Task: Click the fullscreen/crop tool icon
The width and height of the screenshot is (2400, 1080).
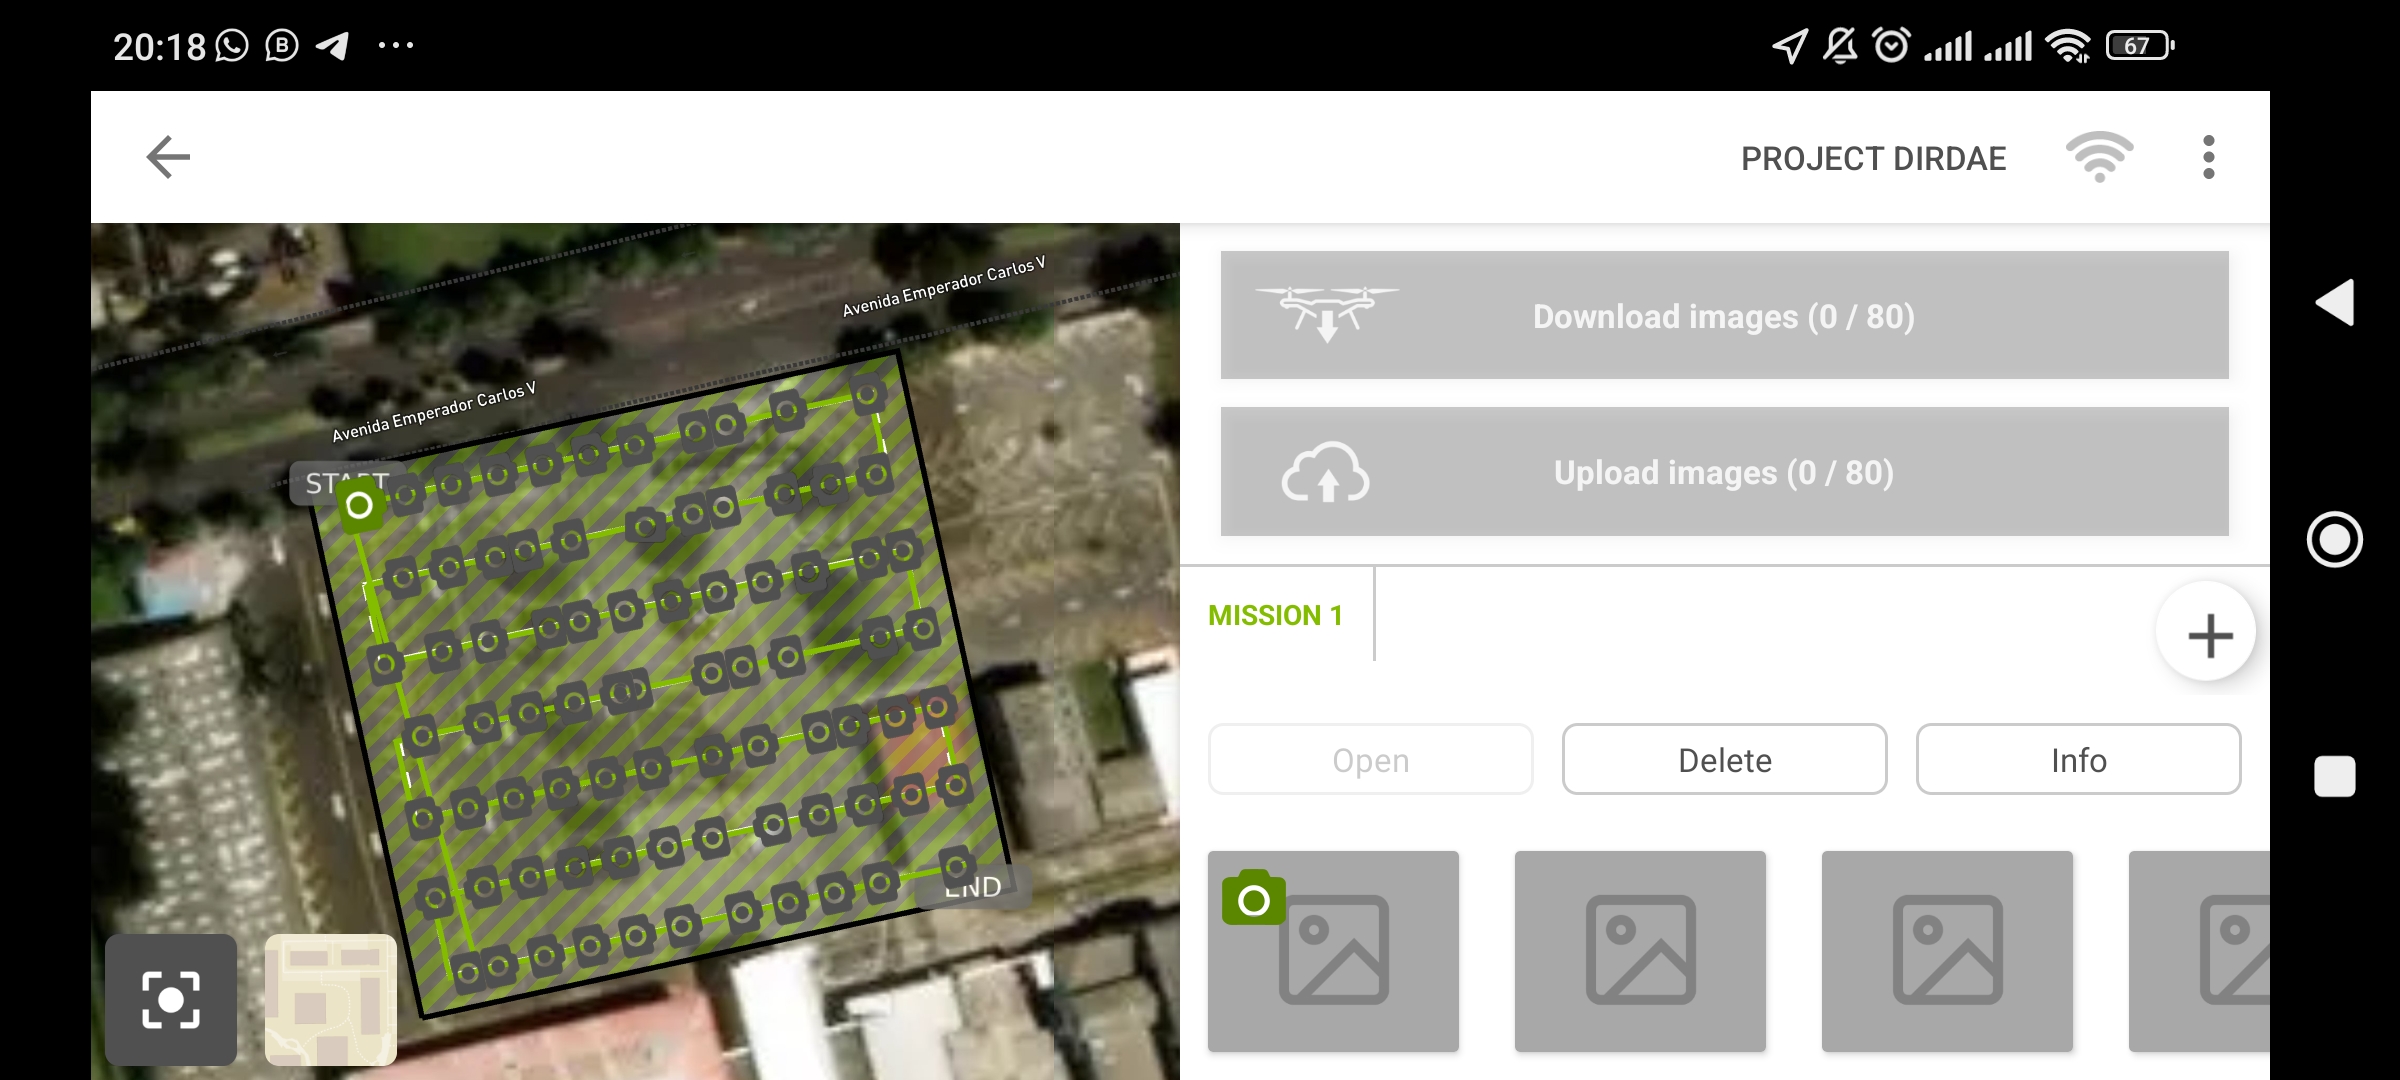Action: pos(170,1000)
